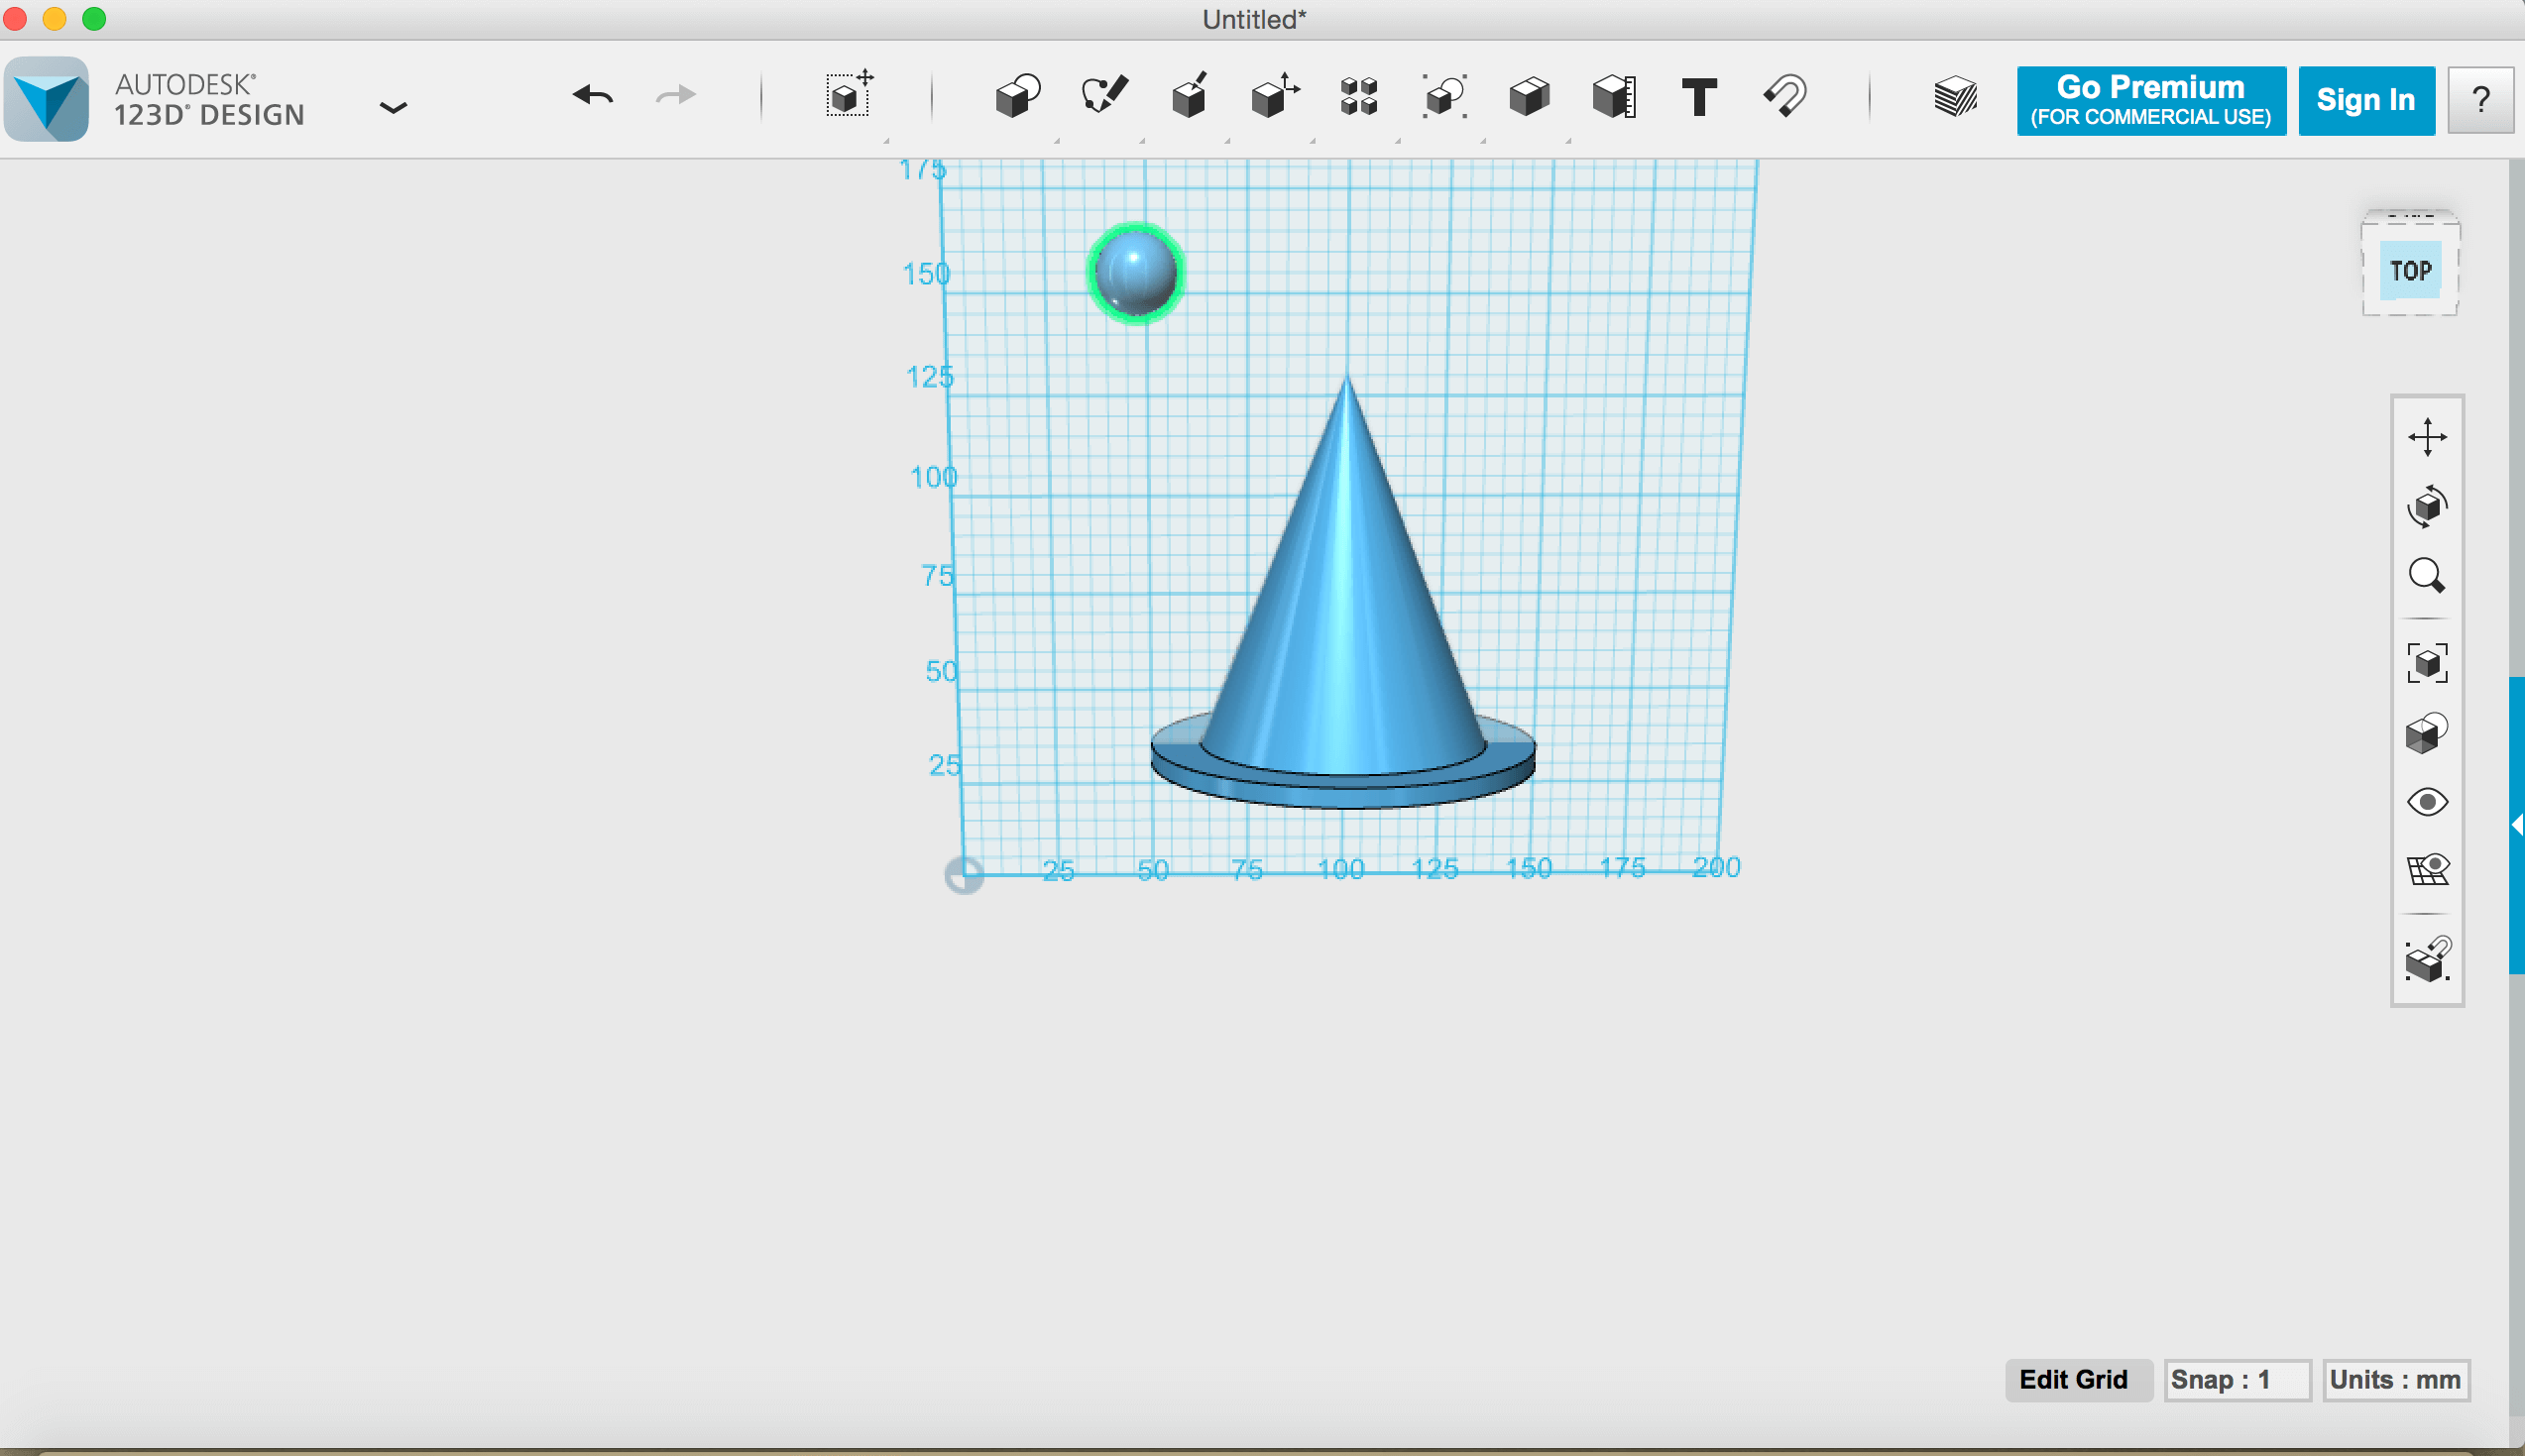
Task: Select the blue cone object
Action: 1345,600
